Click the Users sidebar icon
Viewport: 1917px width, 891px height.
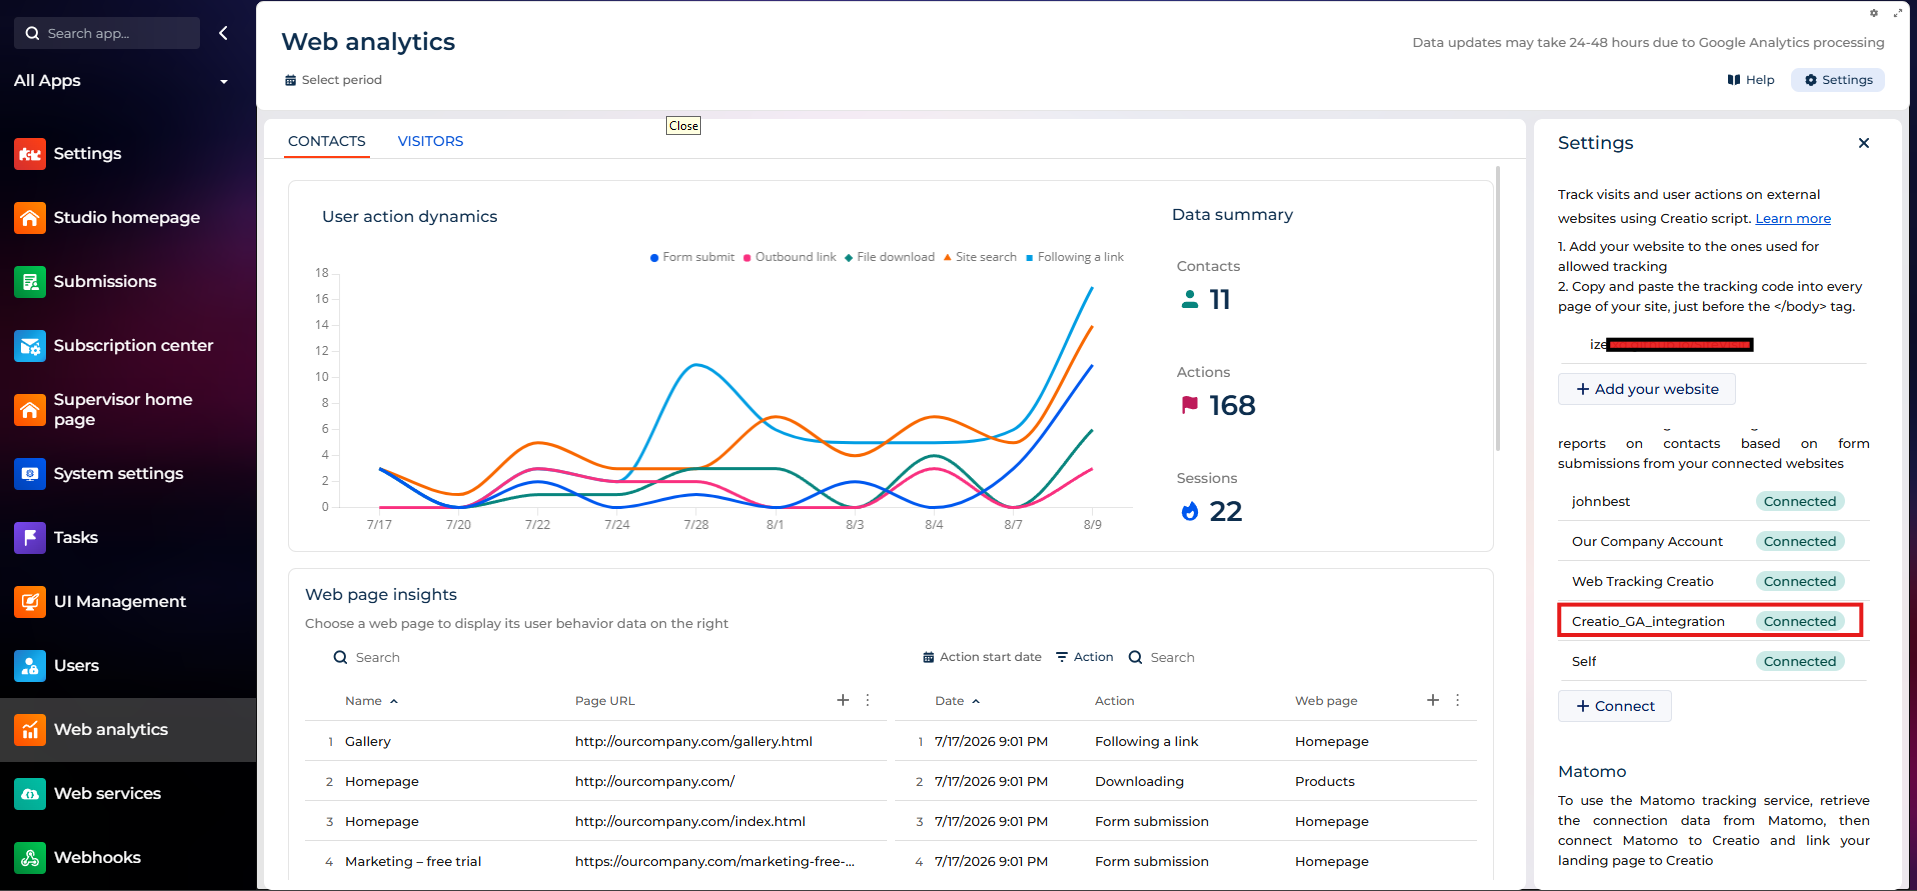pyautogui.click(x=30, y=666)
